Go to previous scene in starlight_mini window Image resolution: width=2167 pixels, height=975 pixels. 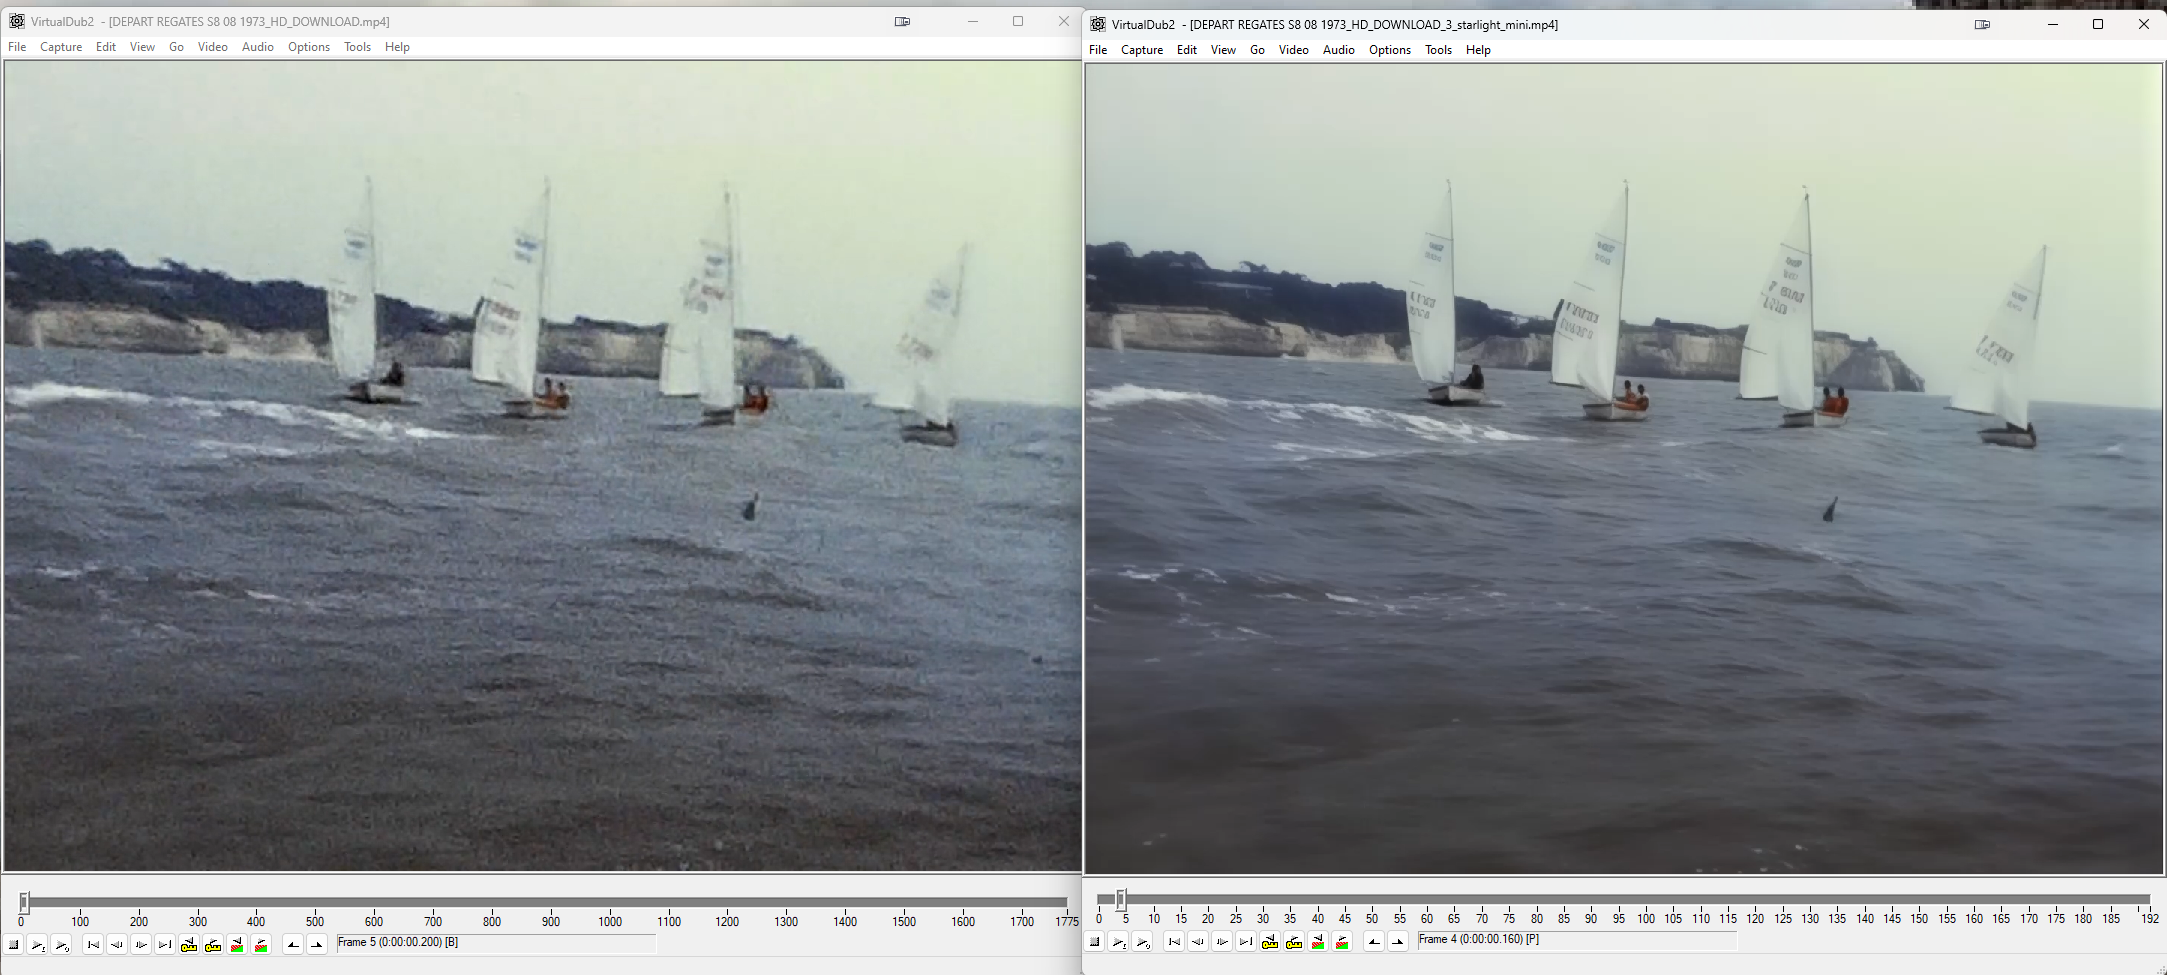(1318, 942)
